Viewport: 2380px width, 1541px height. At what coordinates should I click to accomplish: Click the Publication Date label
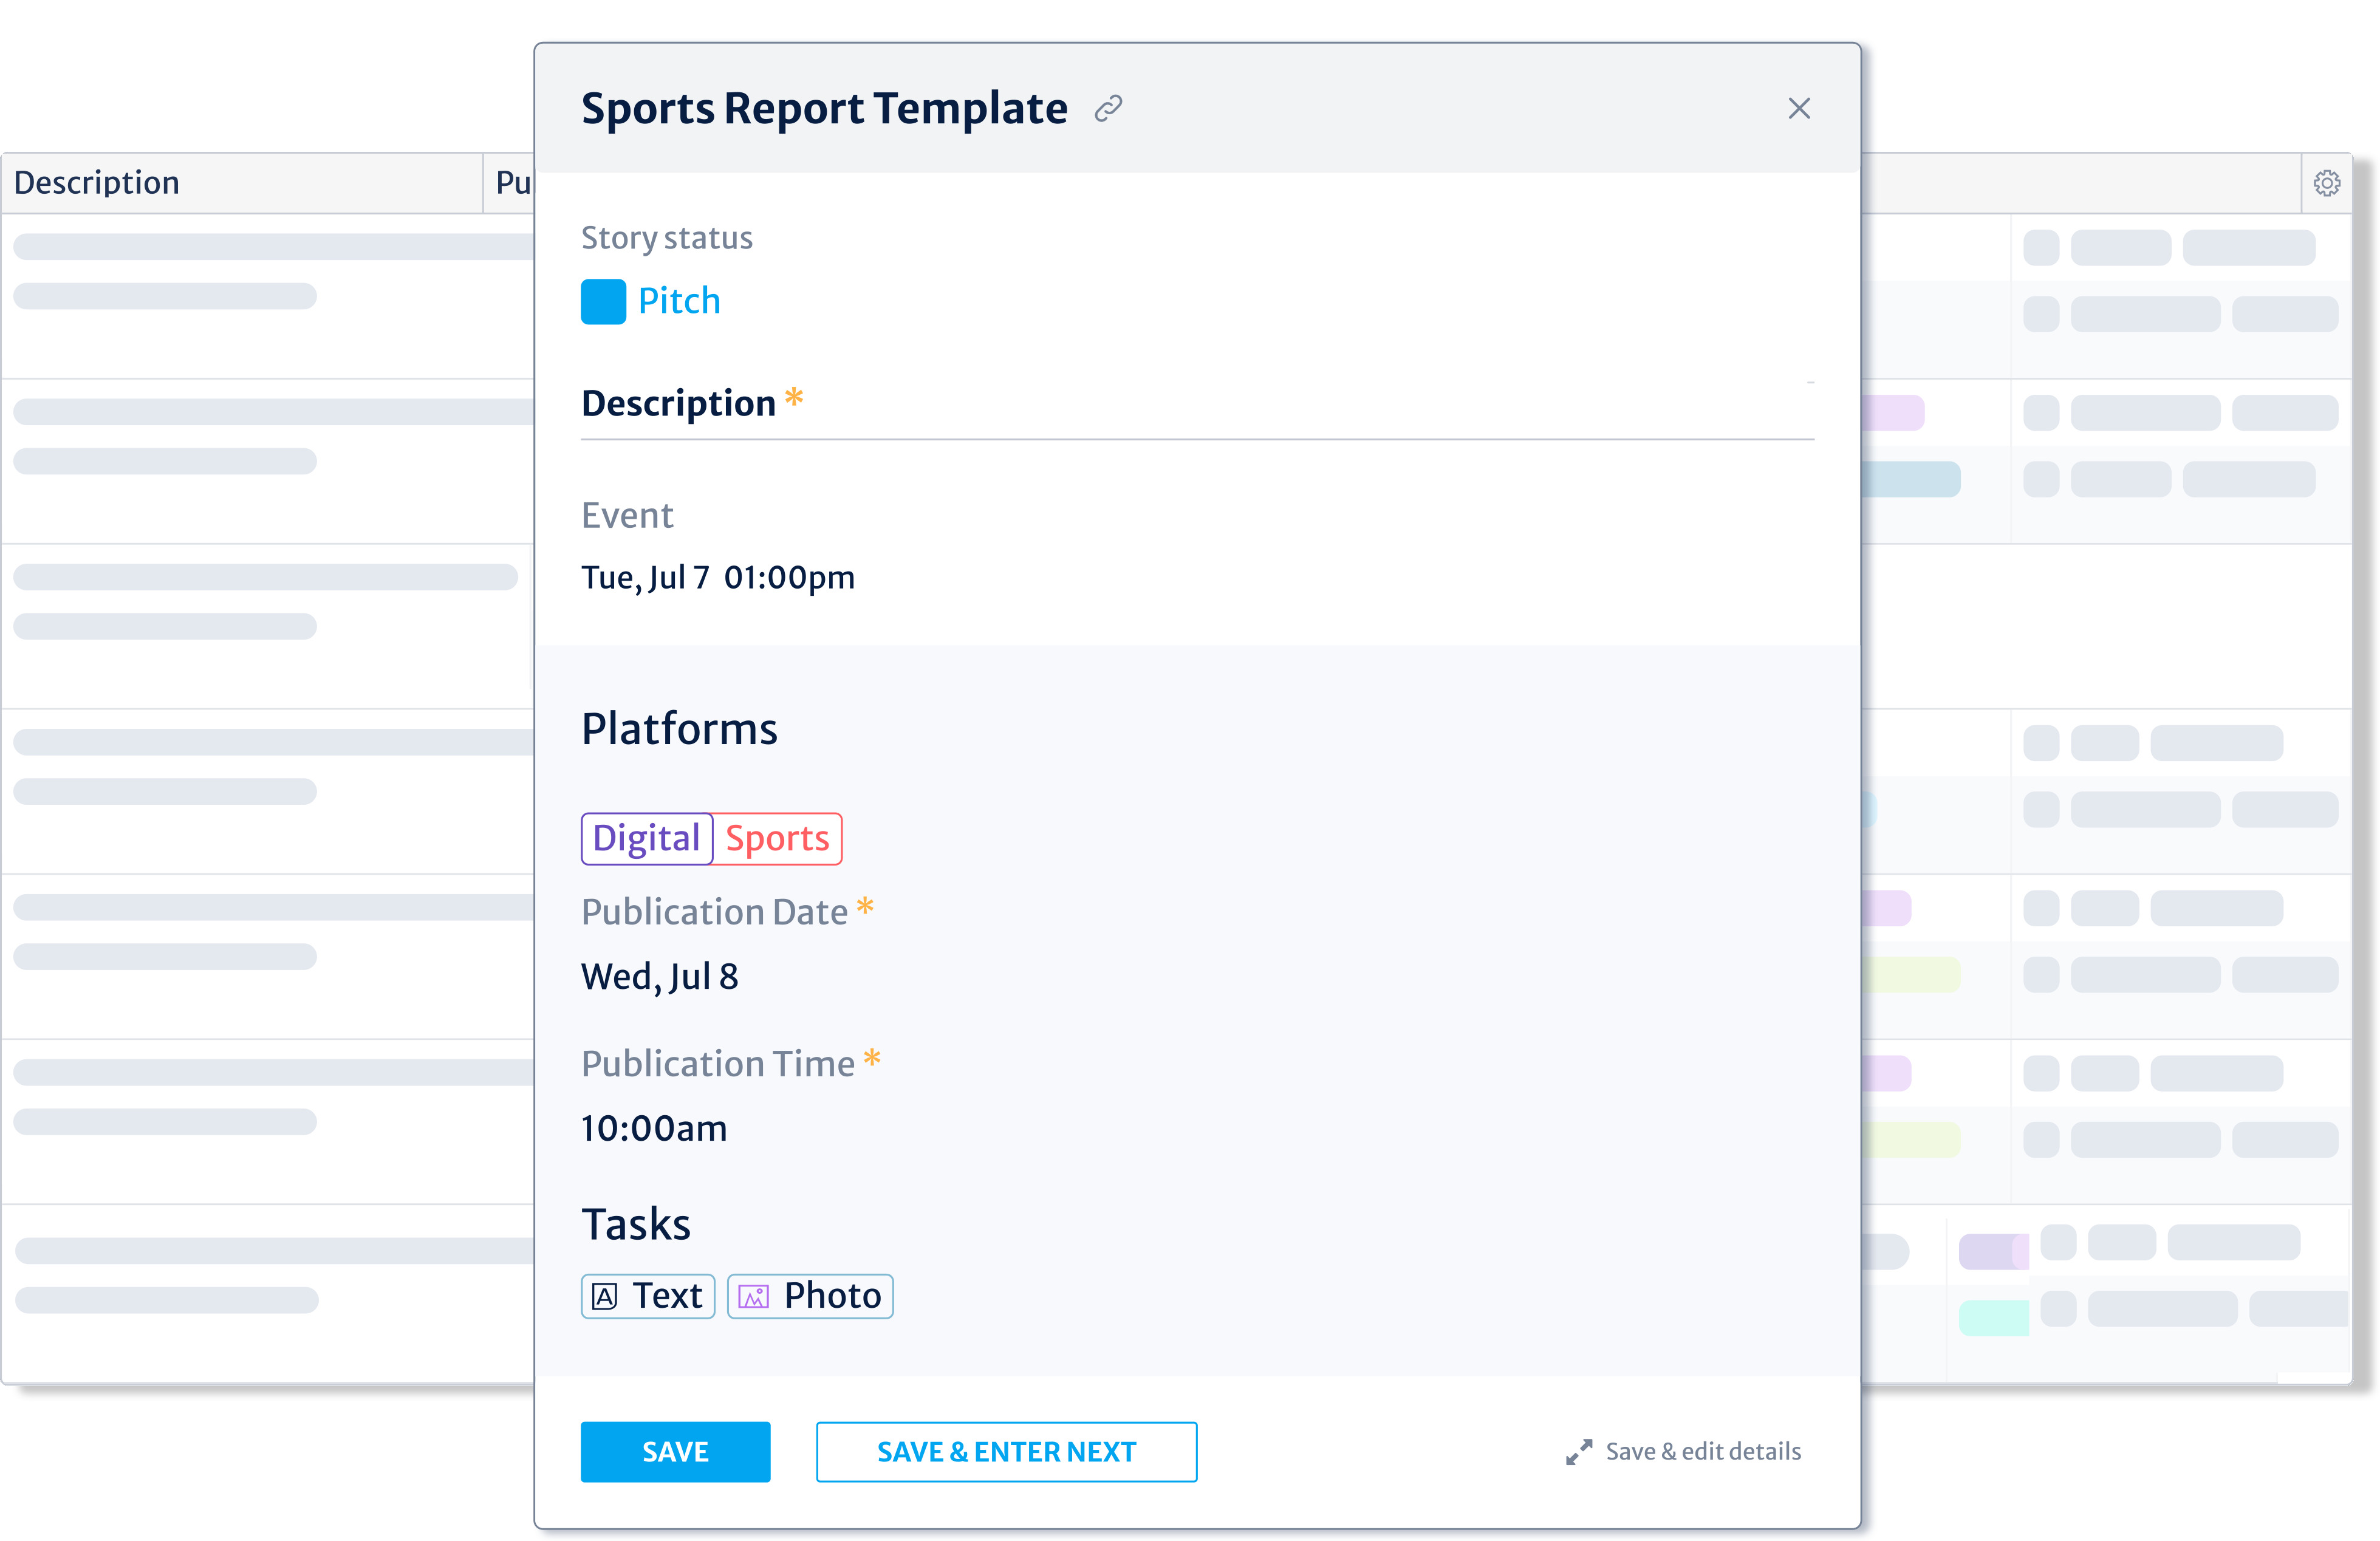714,912
